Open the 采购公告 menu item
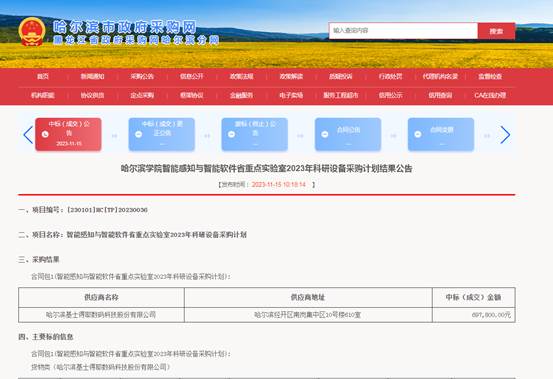The height and width of the screenshot is (379, 553). coord(142,77)
